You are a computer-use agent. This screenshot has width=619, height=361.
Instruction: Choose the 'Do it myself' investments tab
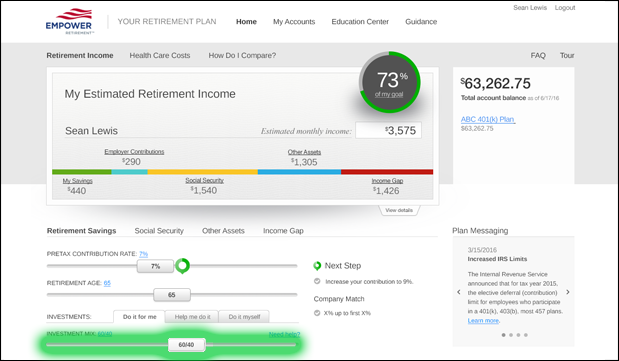244,316
